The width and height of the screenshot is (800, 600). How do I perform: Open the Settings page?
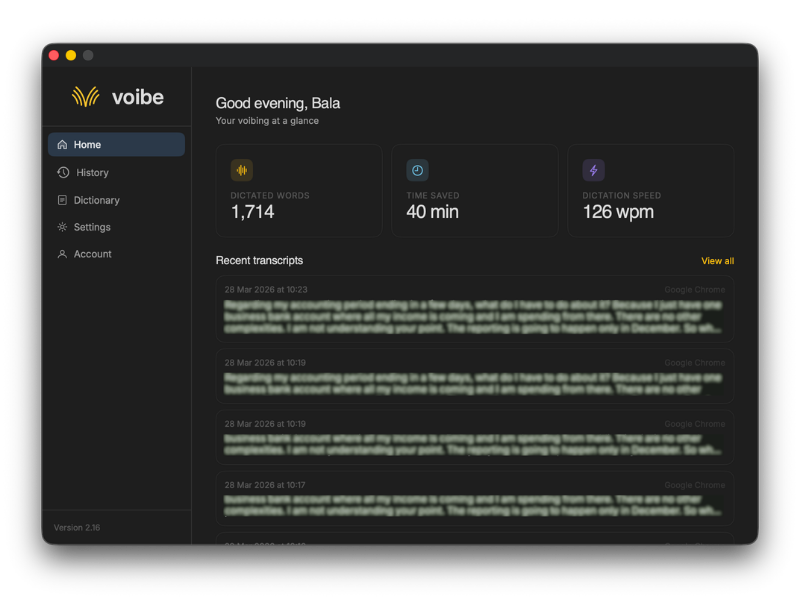click(x=92, y=227)
